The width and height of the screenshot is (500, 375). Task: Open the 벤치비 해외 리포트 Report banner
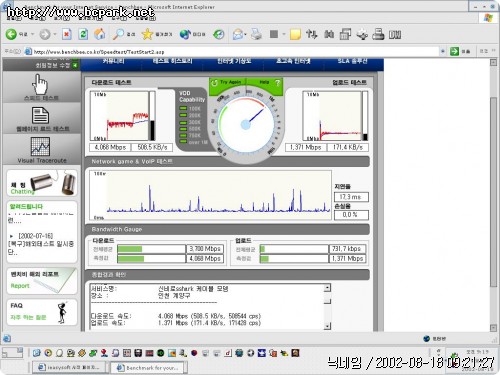[42, 281]
